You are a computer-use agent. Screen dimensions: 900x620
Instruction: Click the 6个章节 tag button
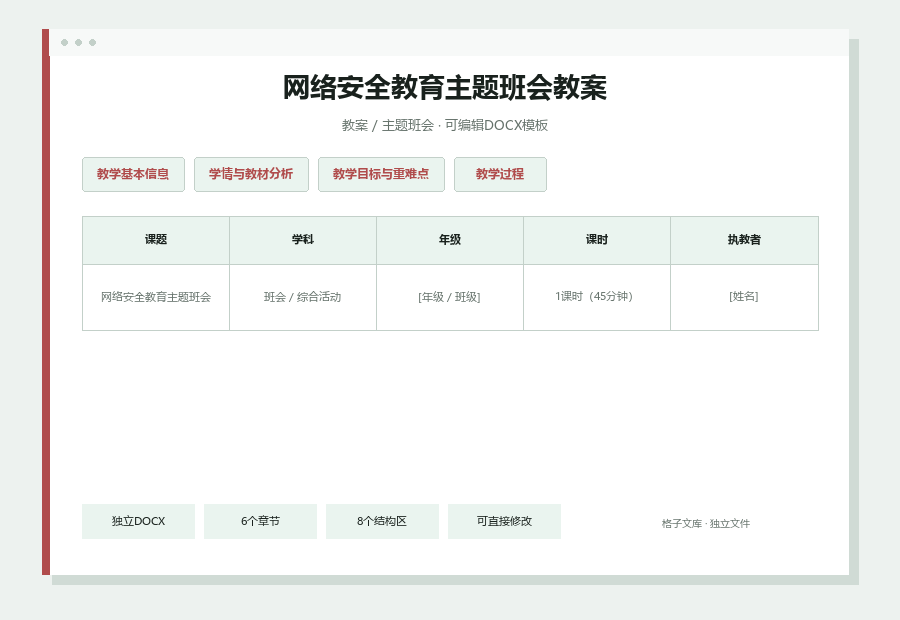tap(260, 521)
